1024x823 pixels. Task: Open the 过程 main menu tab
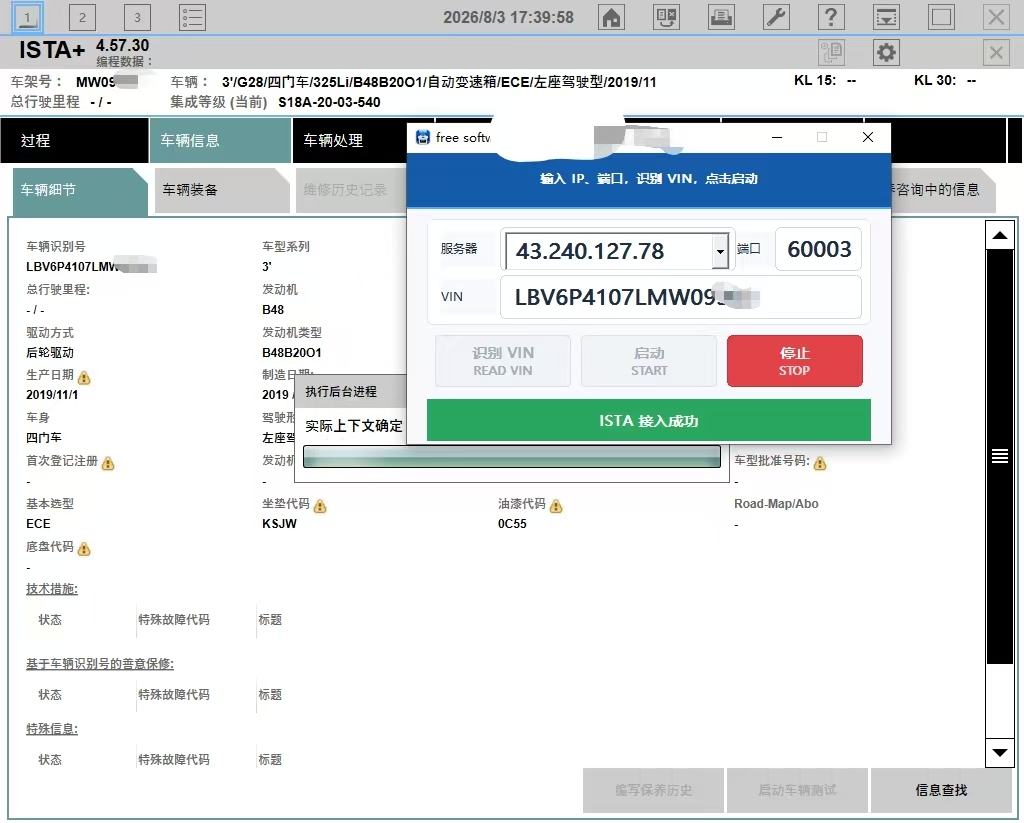pyautogui.click(x=74, y=140)
